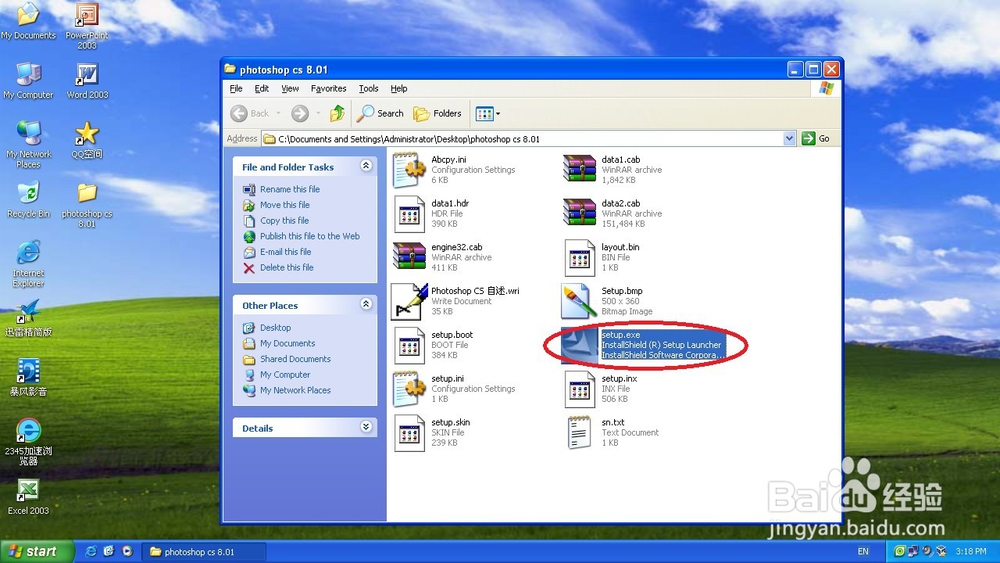Click the Up folder toolbar icon
1000x563 pixels.
(x=337, y=113)
